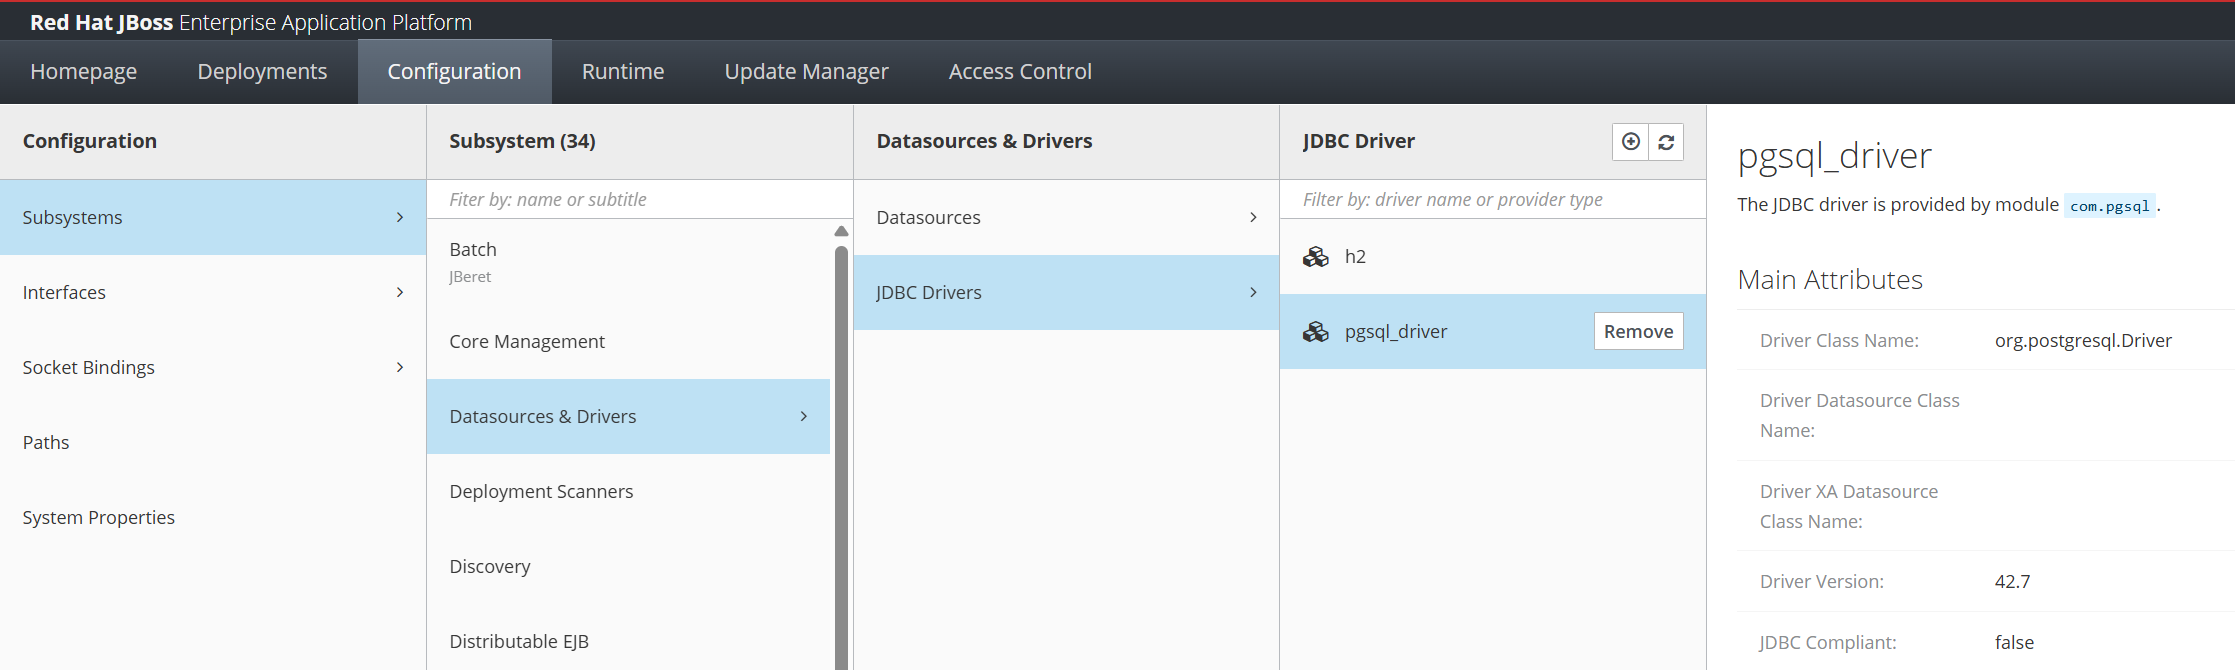Click the JDBC Driver column header
Image resolution: width=2235 pixels, height=670 pixels.
[1358, 141]
